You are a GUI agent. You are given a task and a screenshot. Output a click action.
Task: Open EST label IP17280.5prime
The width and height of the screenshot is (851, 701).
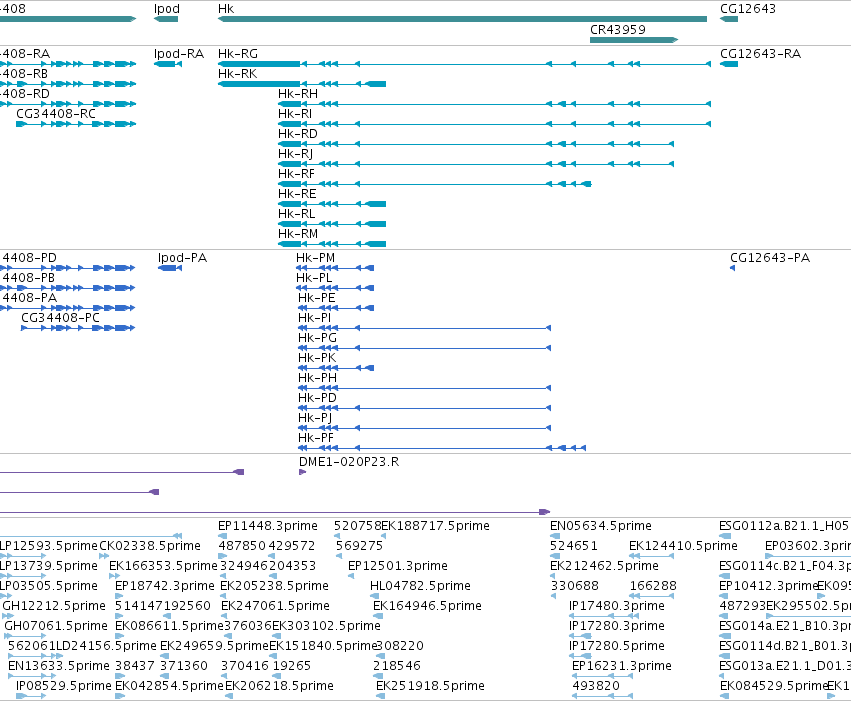pyautogui.click(x=617, y=646)
